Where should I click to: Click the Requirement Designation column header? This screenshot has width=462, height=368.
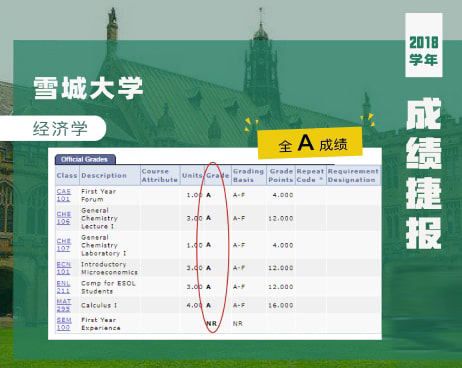(x=353, y=175)
